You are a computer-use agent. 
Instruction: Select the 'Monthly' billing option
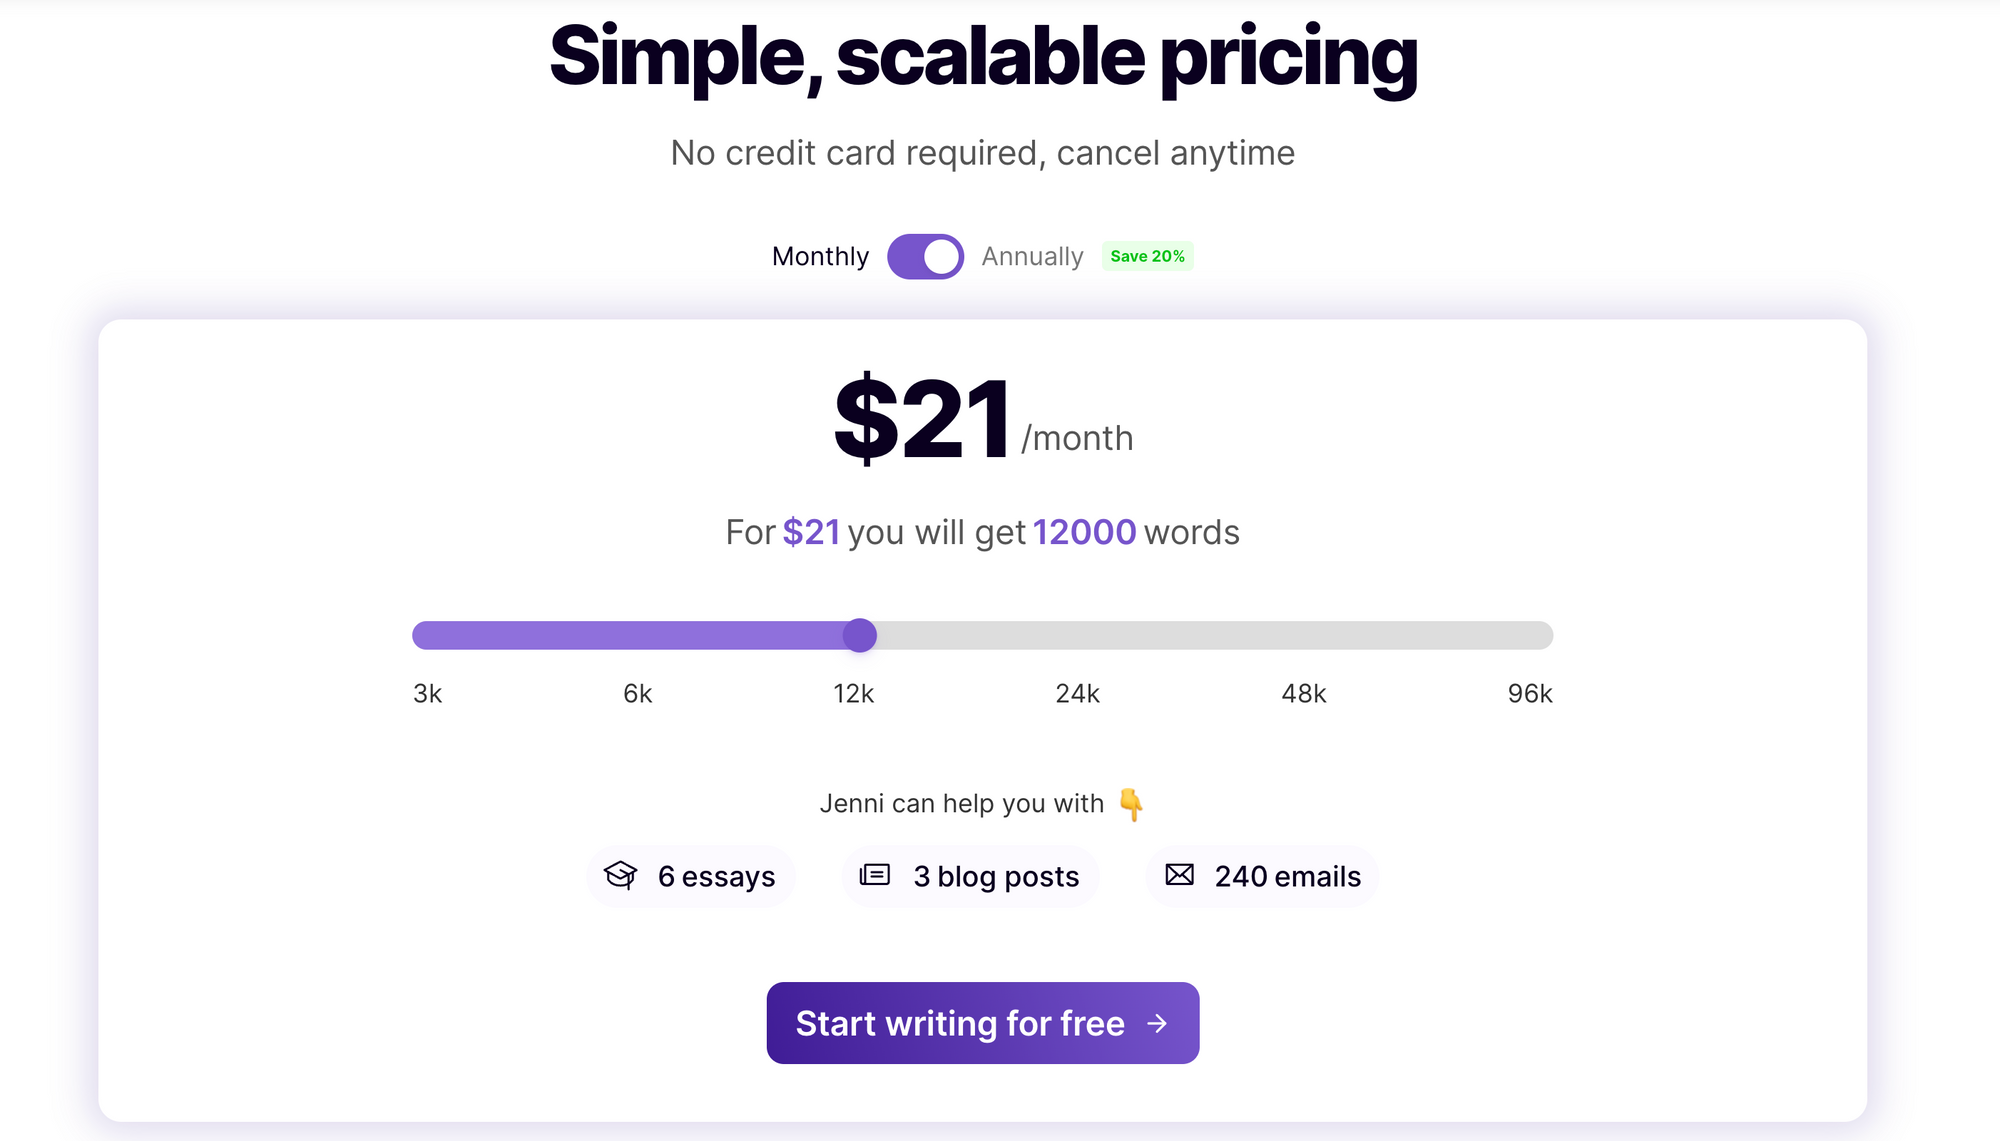pyautogui.click(x=820, y=256)
